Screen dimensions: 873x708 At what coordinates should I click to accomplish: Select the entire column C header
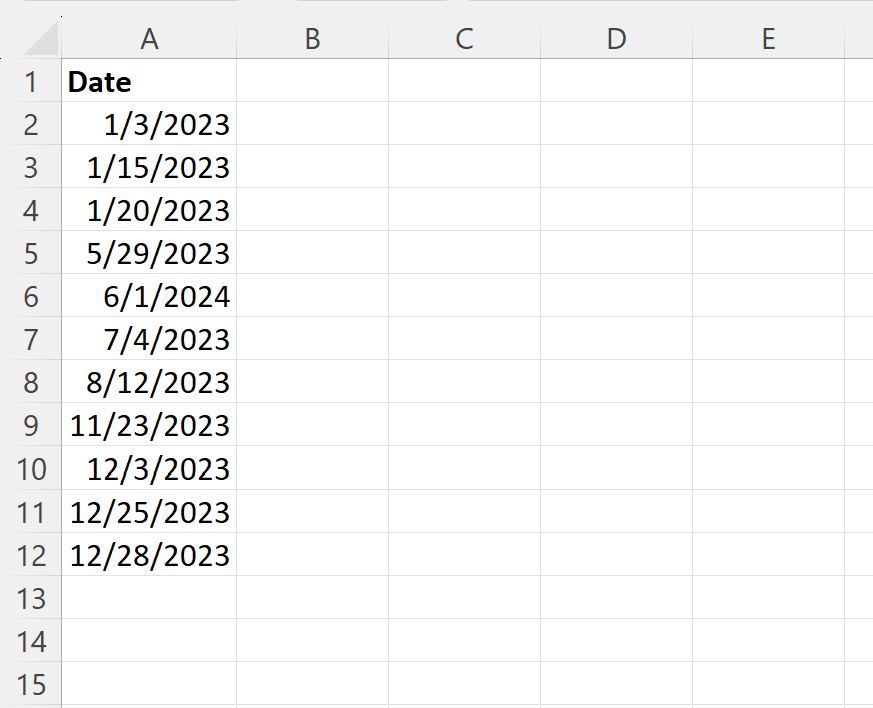point(463,39)
